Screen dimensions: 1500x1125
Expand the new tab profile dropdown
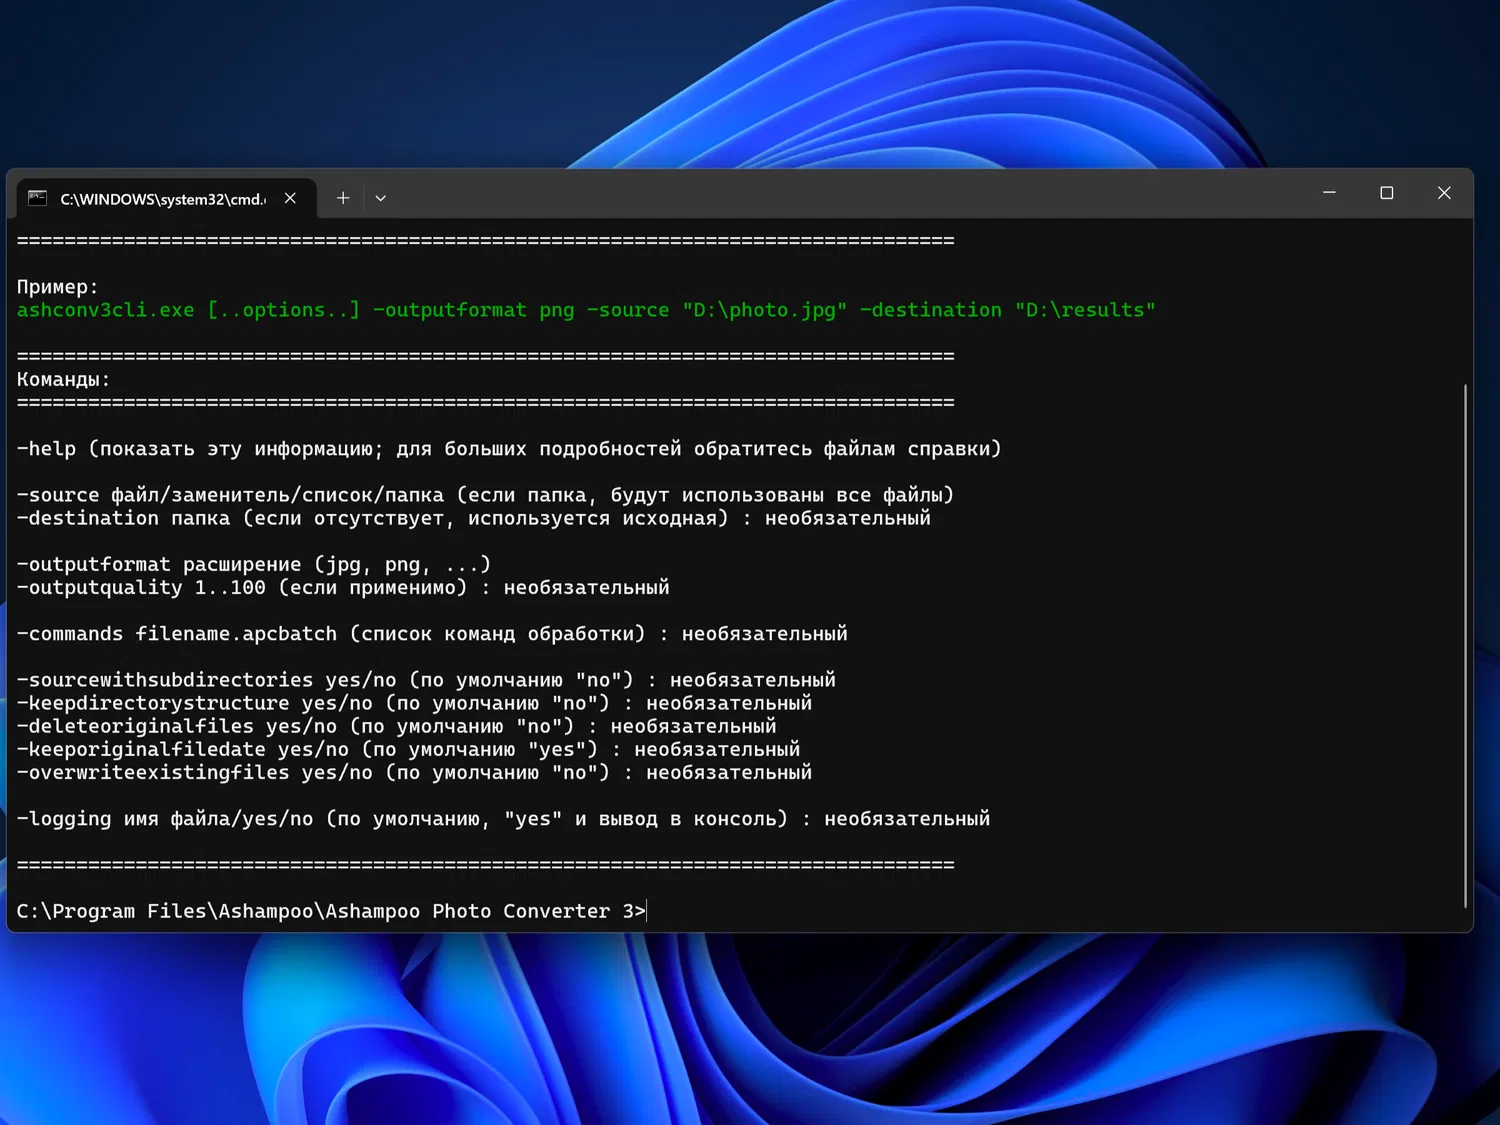pos(381,198)
